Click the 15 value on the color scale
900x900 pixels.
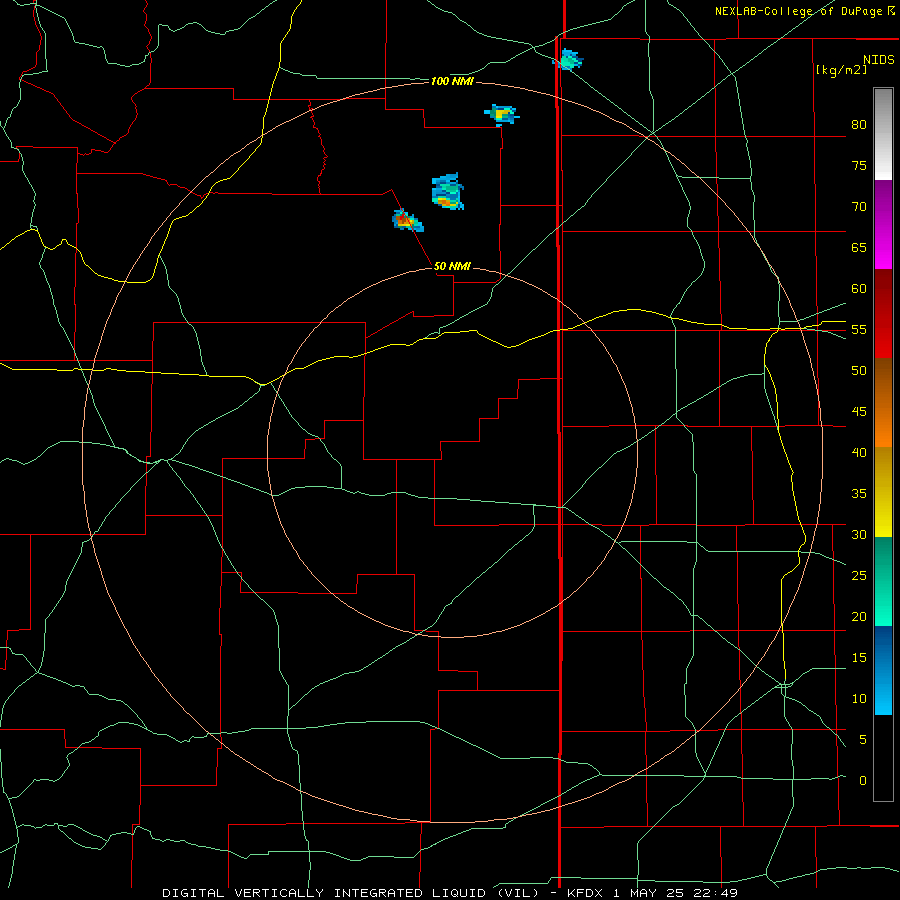point(859,657)
